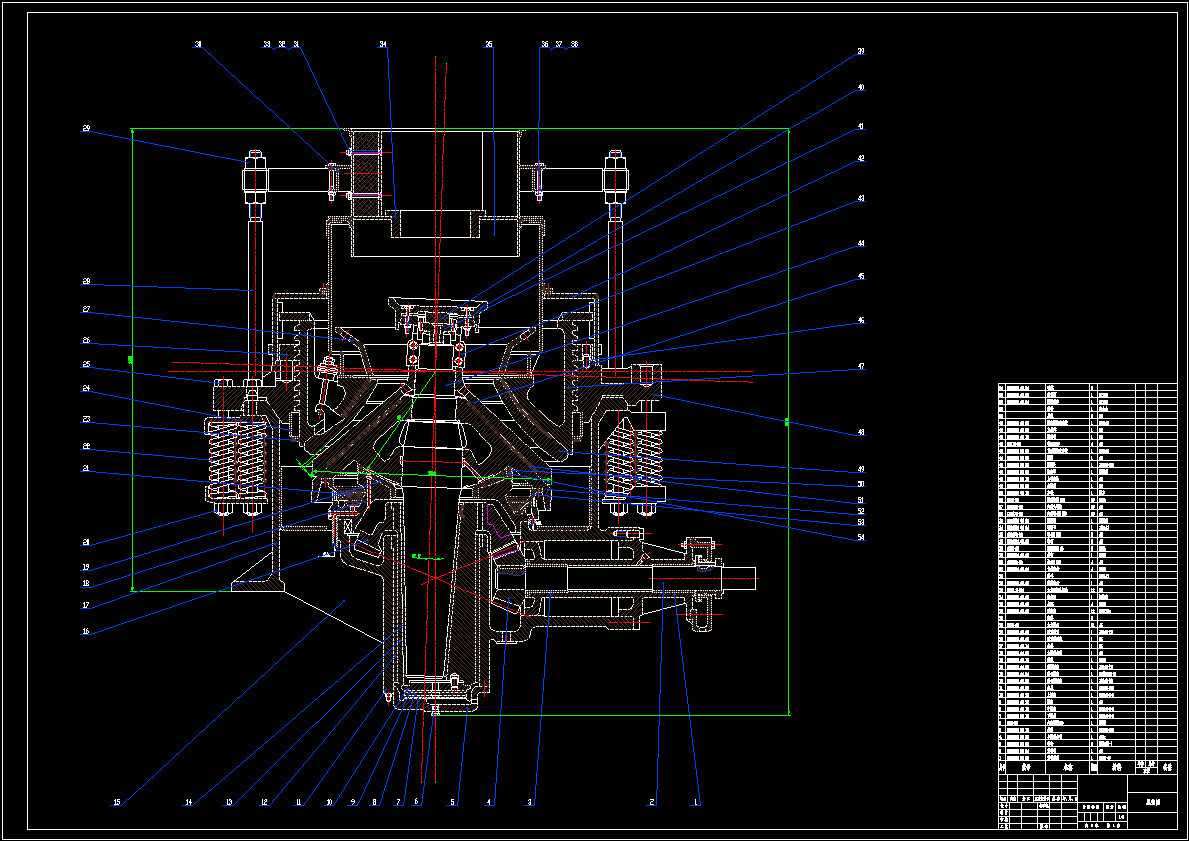This screenshot has width=1189, height=841.
Task: Click part callout number 45
Action: 861,277
